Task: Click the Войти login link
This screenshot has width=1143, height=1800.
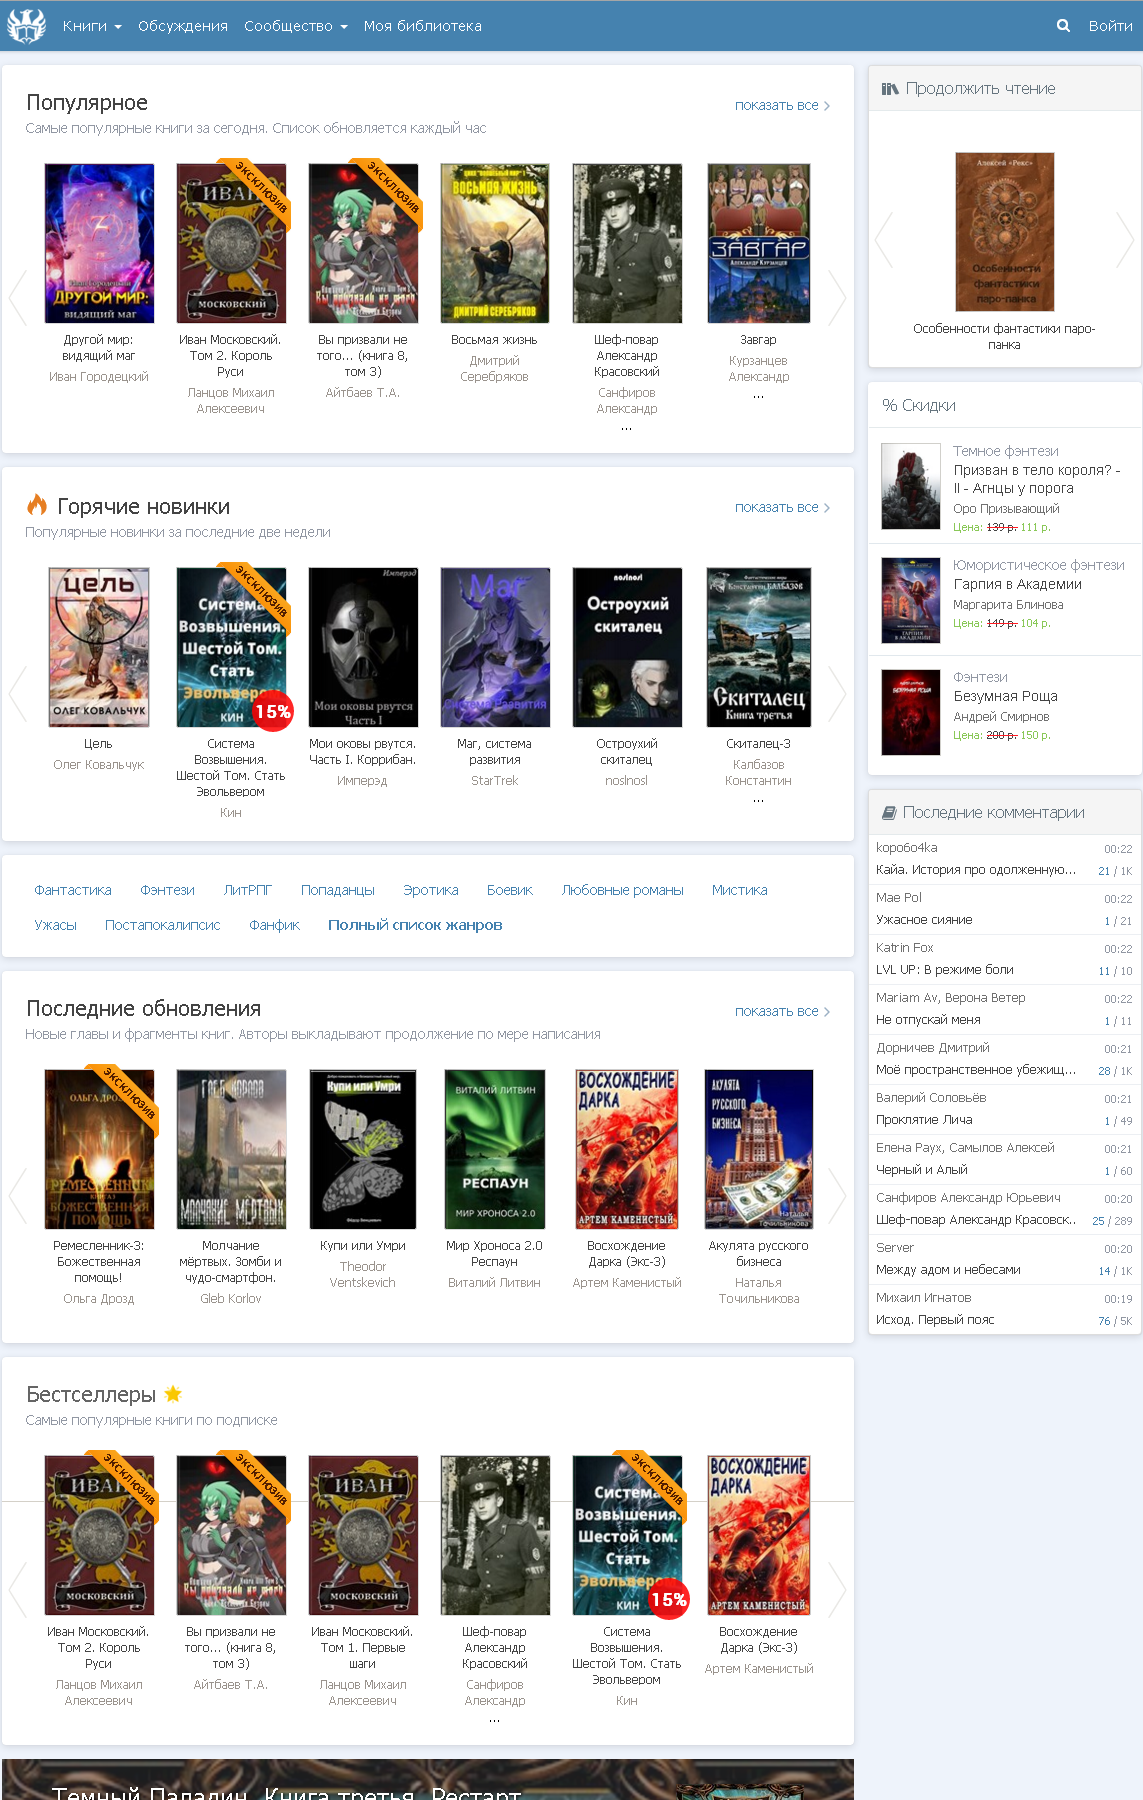Action: (1110, 26)
